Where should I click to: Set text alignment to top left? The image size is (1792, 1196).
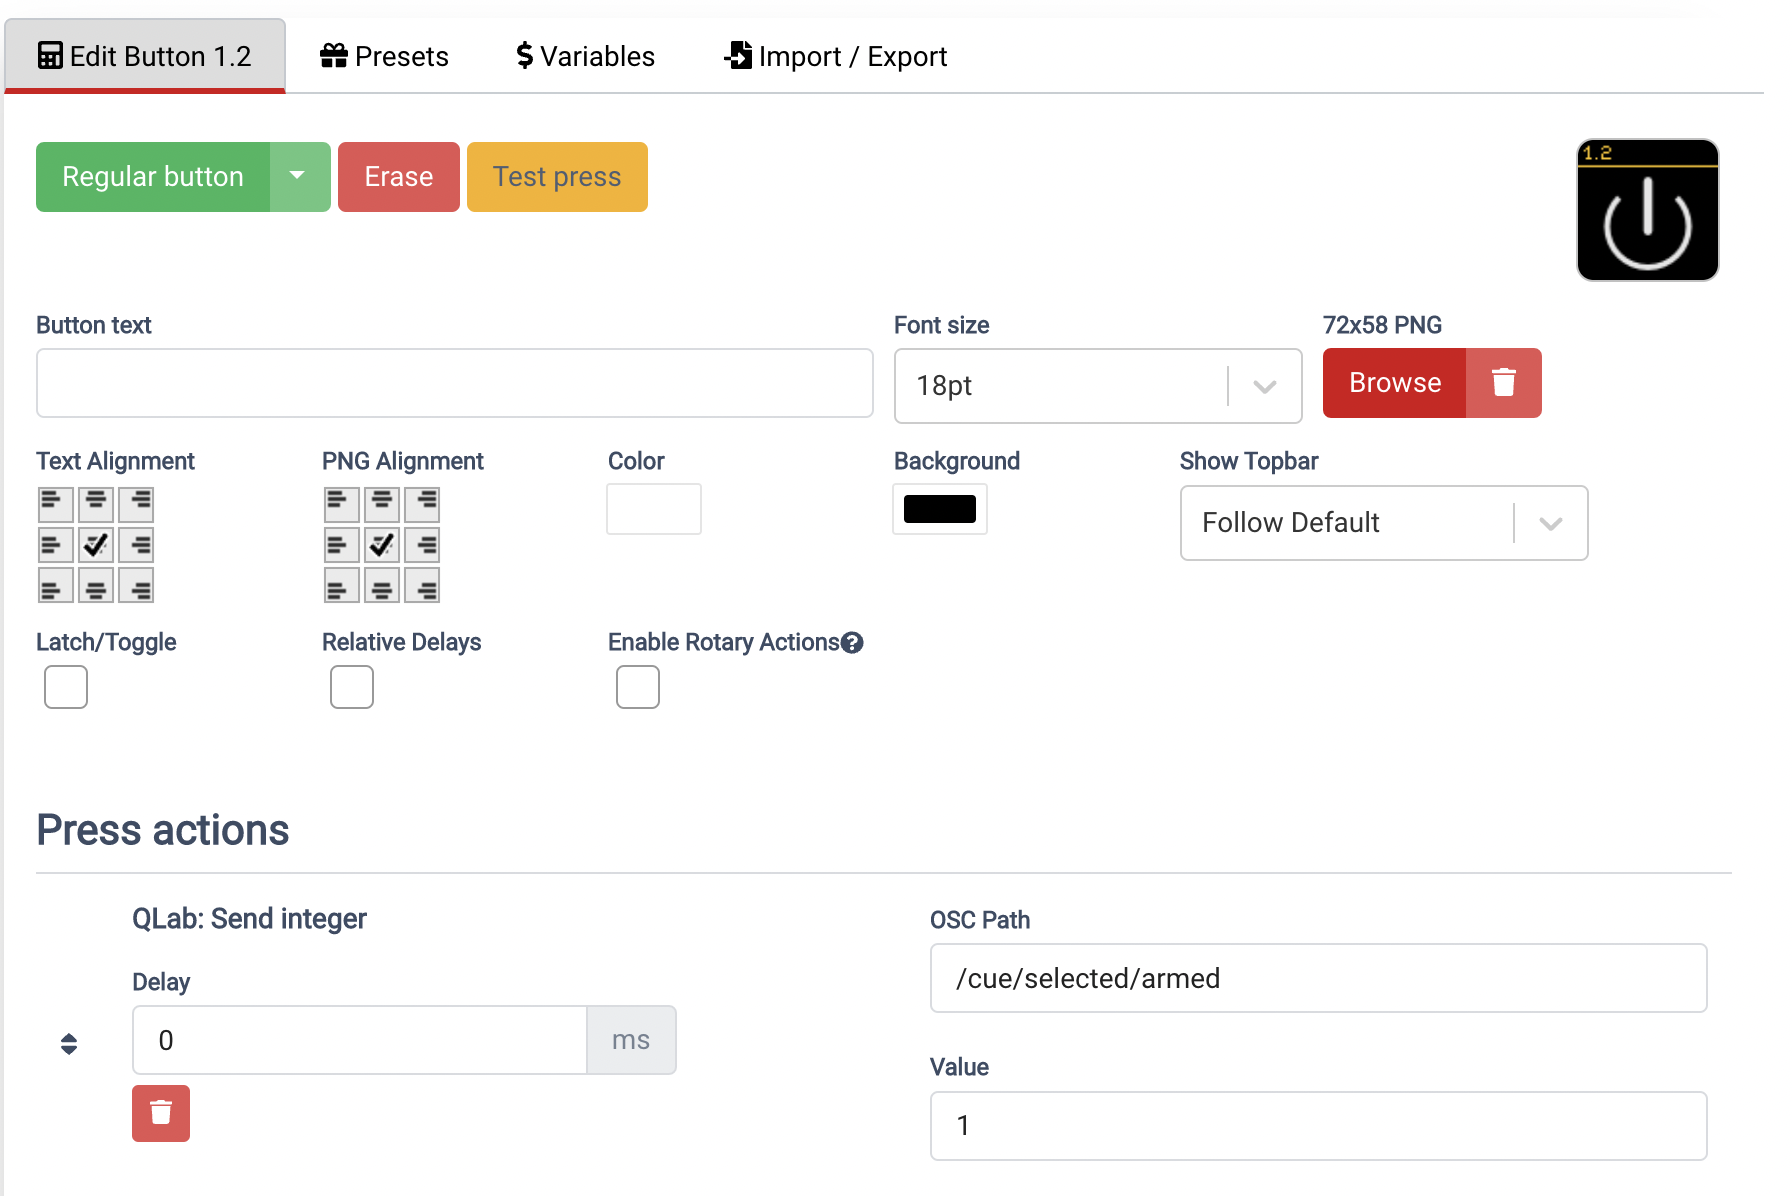[x=55, y=504]
